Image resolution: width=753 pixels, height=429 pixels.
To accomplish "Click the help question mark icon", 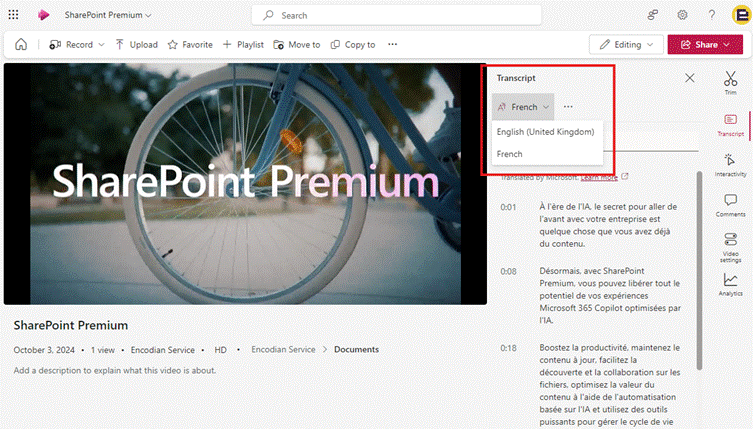I will click(x=711, y=15).
